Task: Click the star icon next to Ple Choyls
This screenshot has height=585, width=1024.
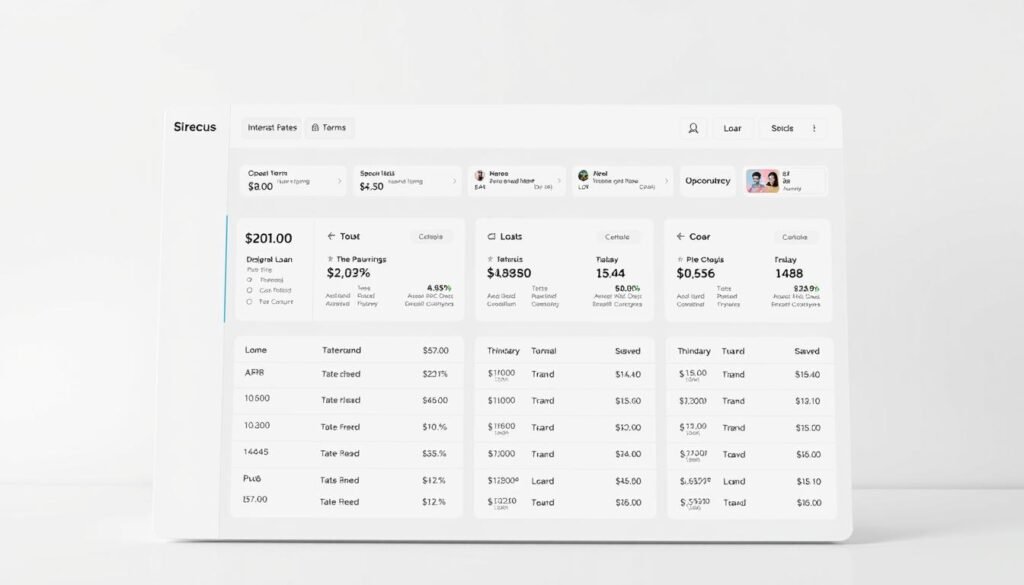Action: pyautogui.click(x=680, y=260)
